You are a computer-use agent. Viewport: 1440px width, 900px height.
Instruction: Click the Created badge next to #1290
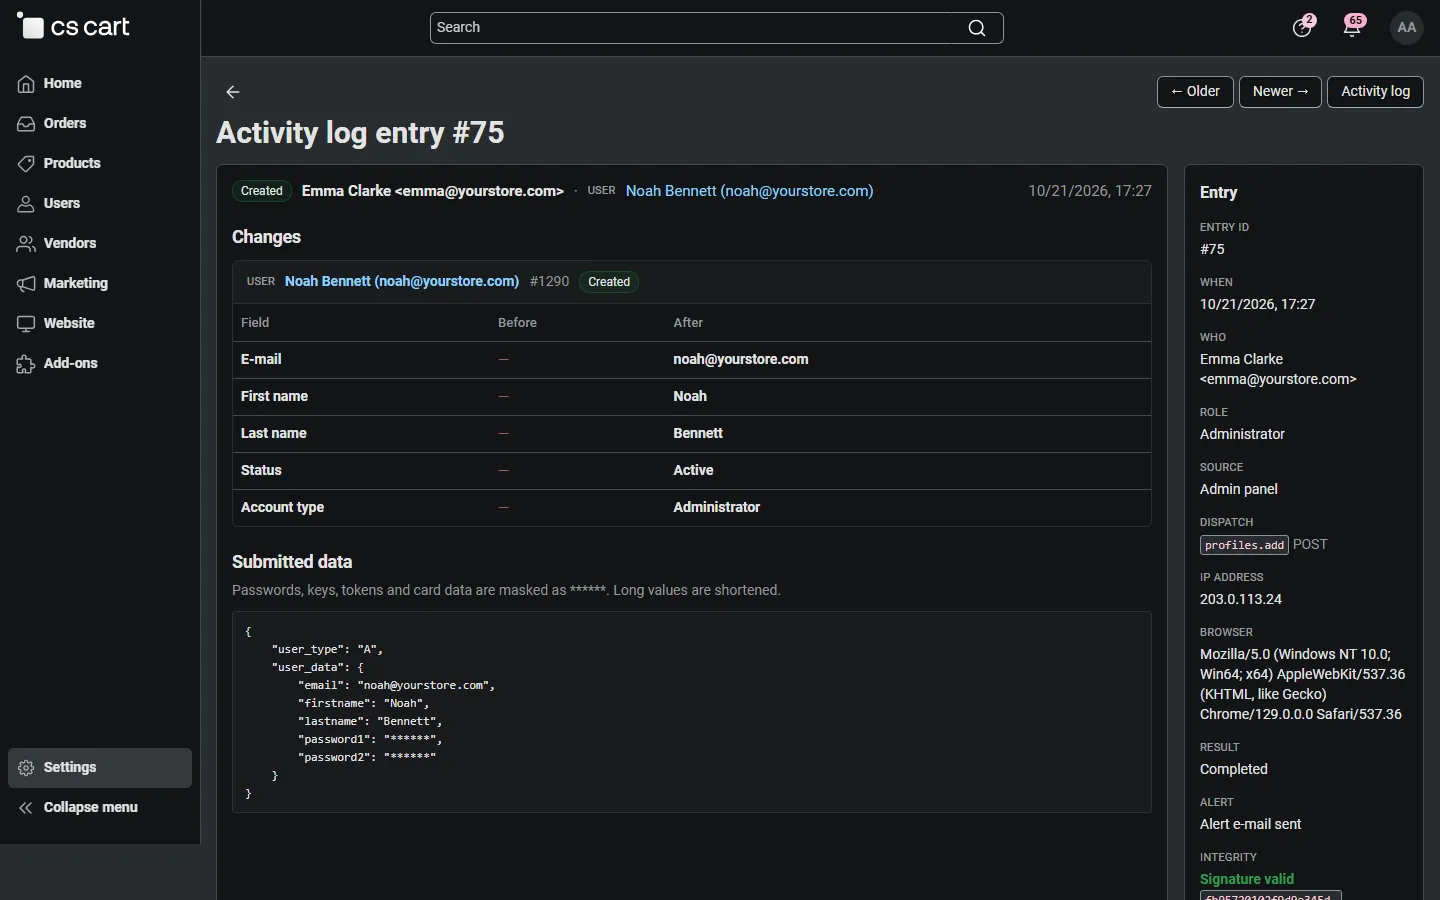point(609,282)
